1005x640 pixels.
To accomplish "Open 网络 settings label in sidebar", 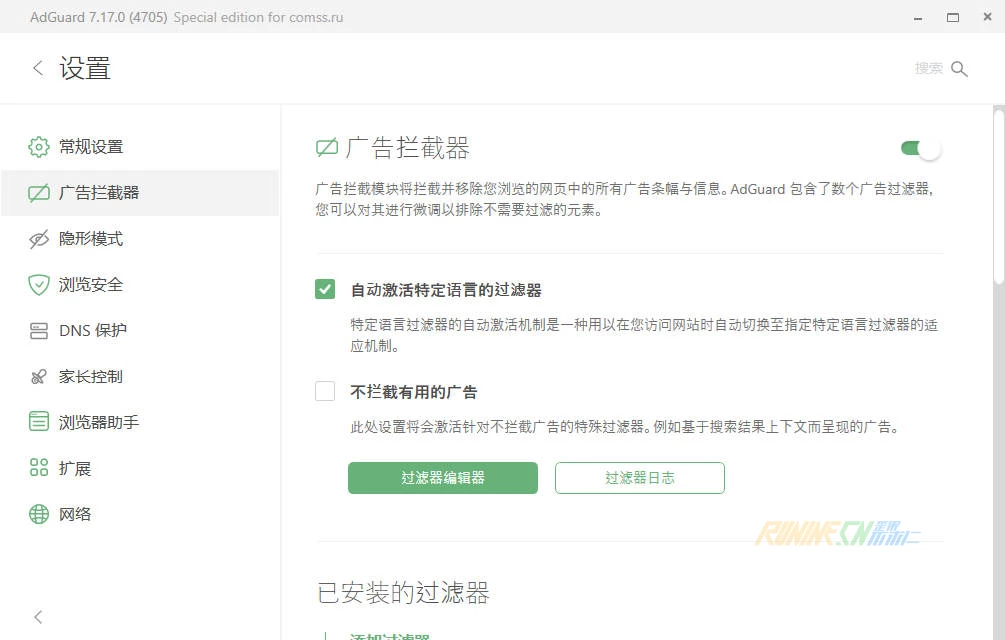I will (x=75, y=514).
